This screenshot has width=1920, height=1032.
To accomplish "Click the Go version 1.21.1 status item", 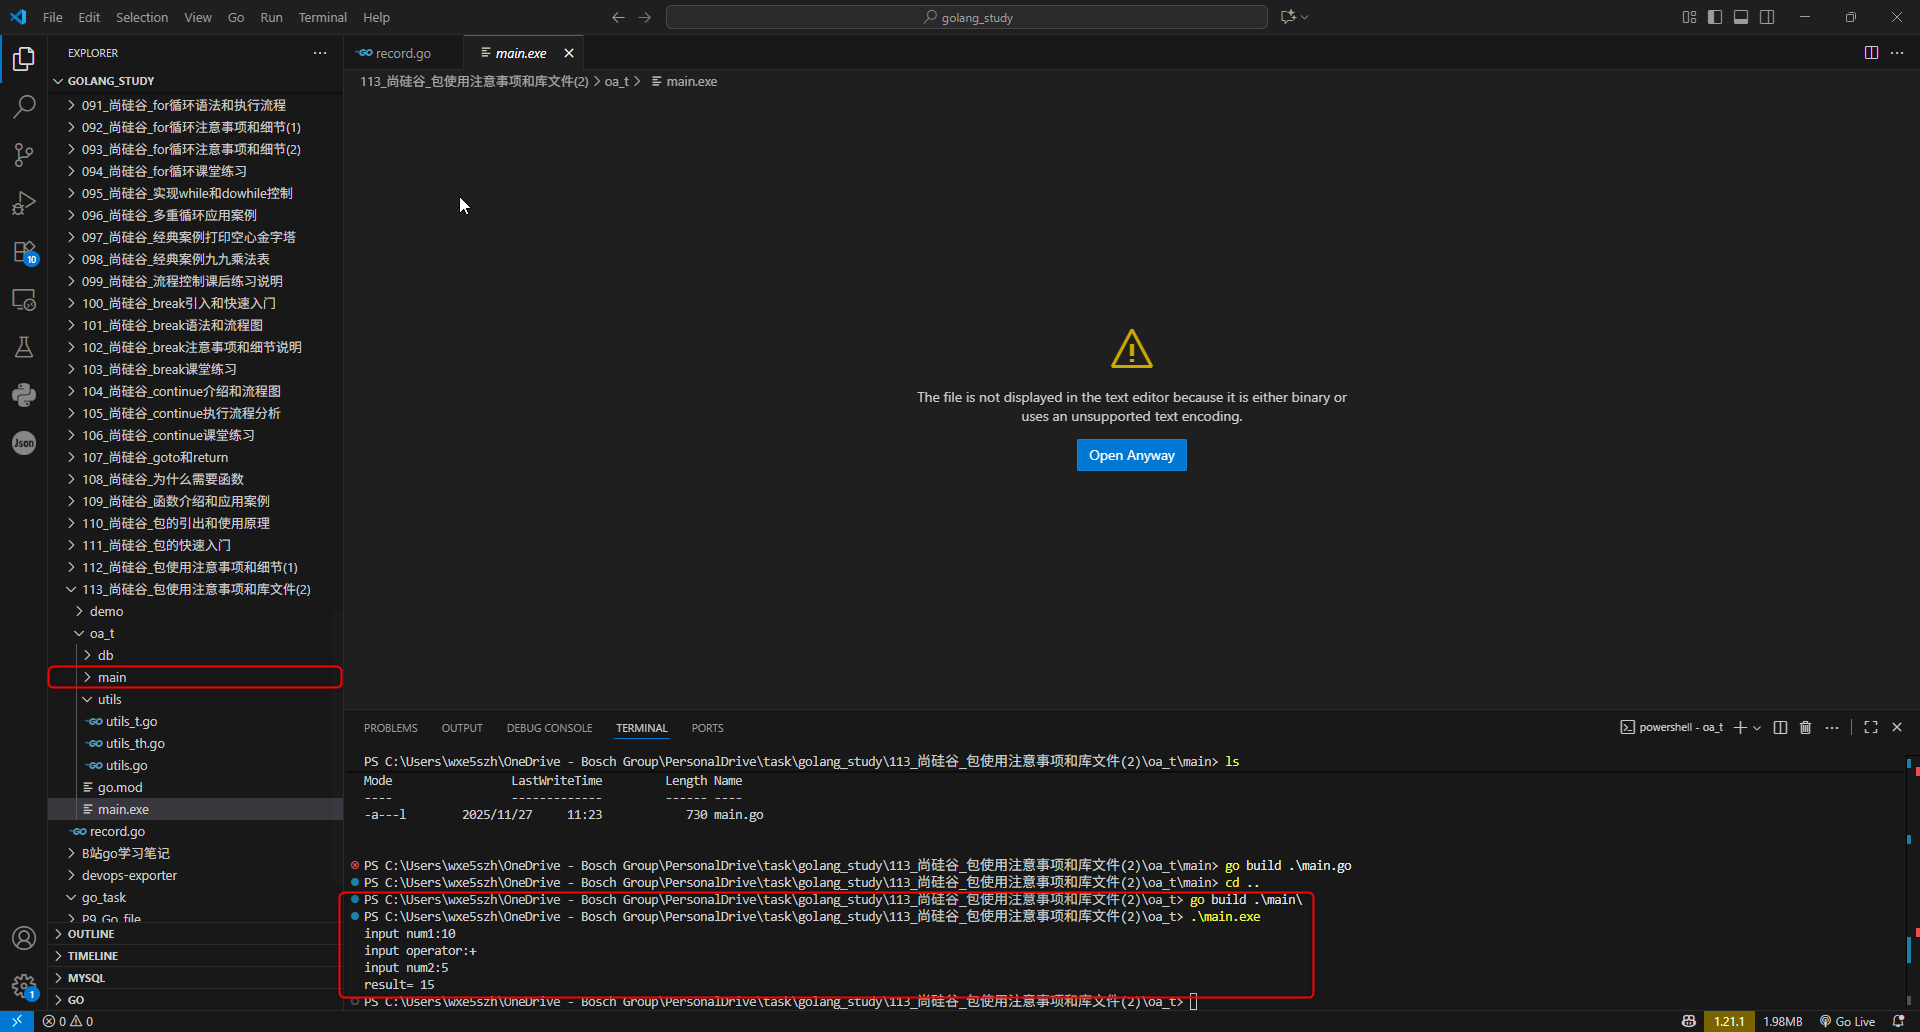I will click(x=1729, y=1021).
